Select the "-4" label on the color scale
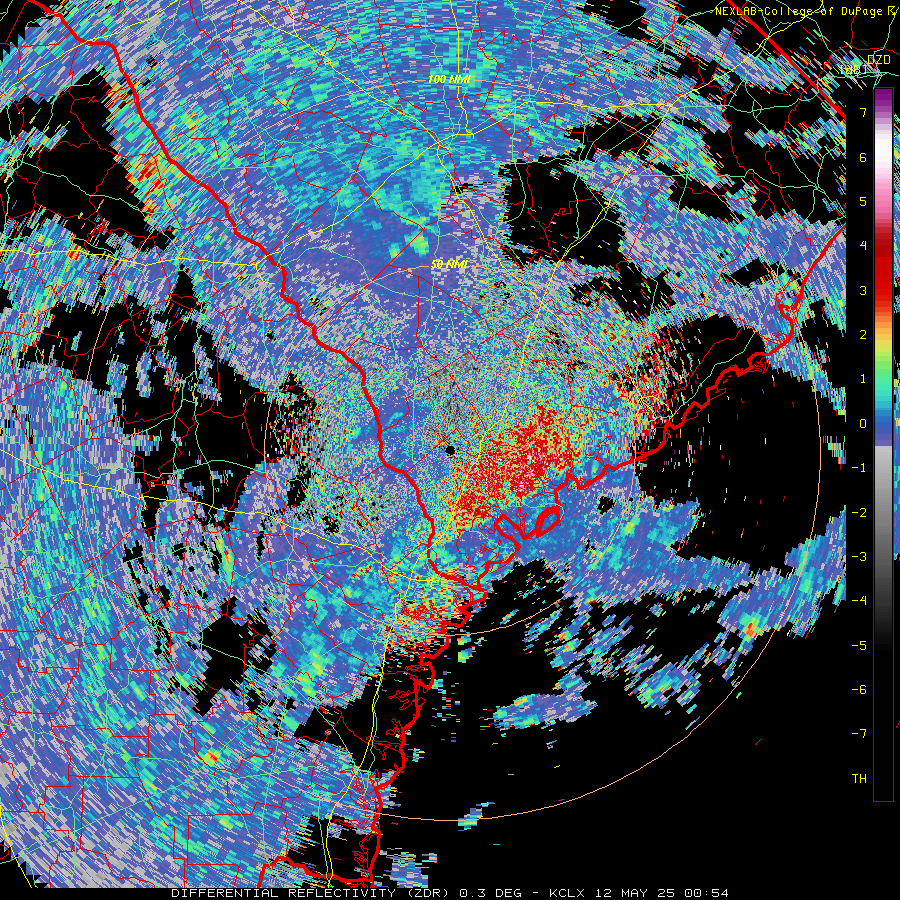 click(859, 601)
